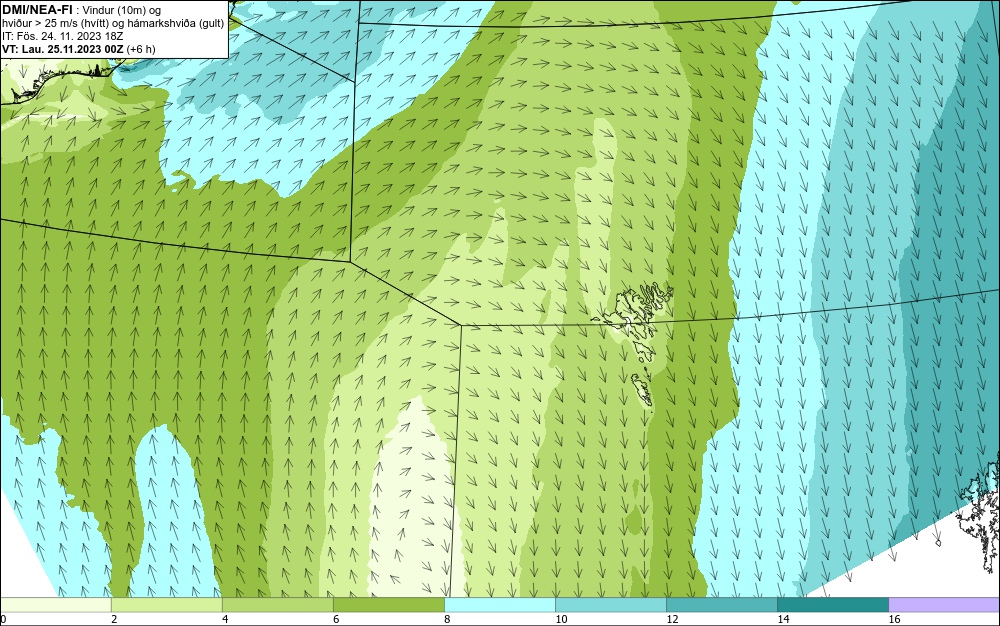
Task: Click the 'DMI/NEA-FI' title text
Action: point(36,10)
